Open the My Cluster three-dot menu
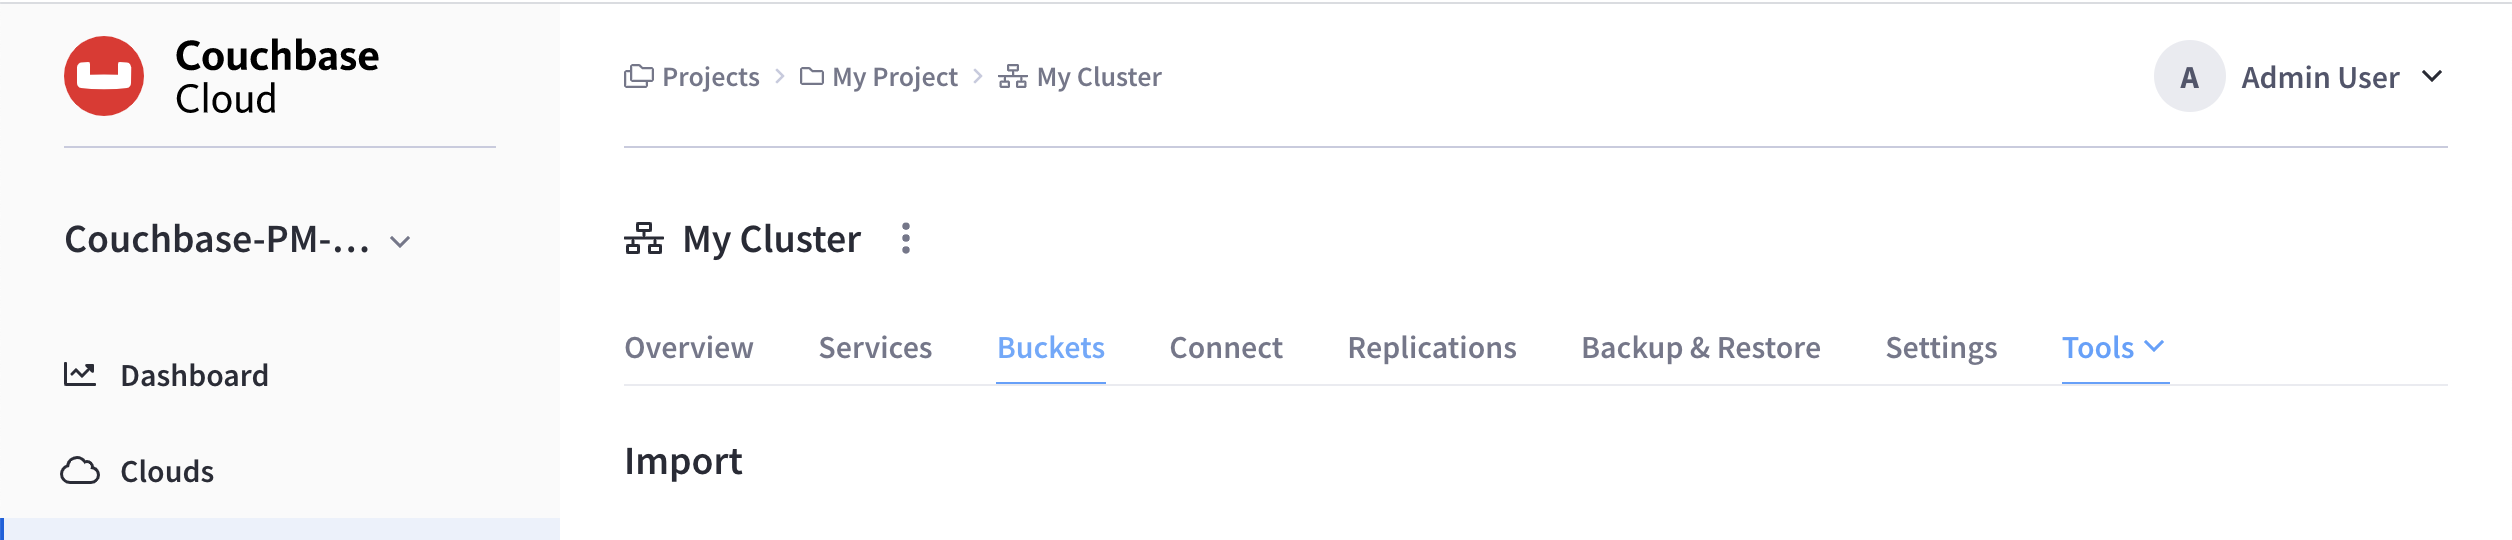 pyautogui.click(x=905, y=239)
